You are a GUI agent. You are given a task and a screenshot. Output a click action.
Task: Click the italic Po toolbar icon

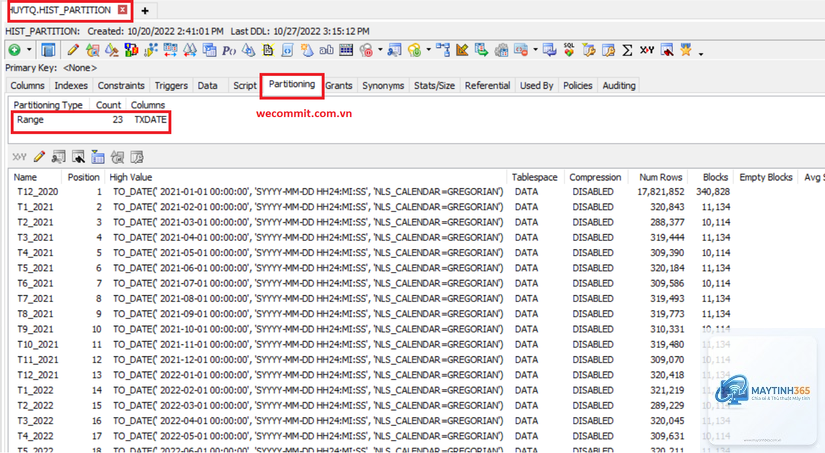(228, 51)
